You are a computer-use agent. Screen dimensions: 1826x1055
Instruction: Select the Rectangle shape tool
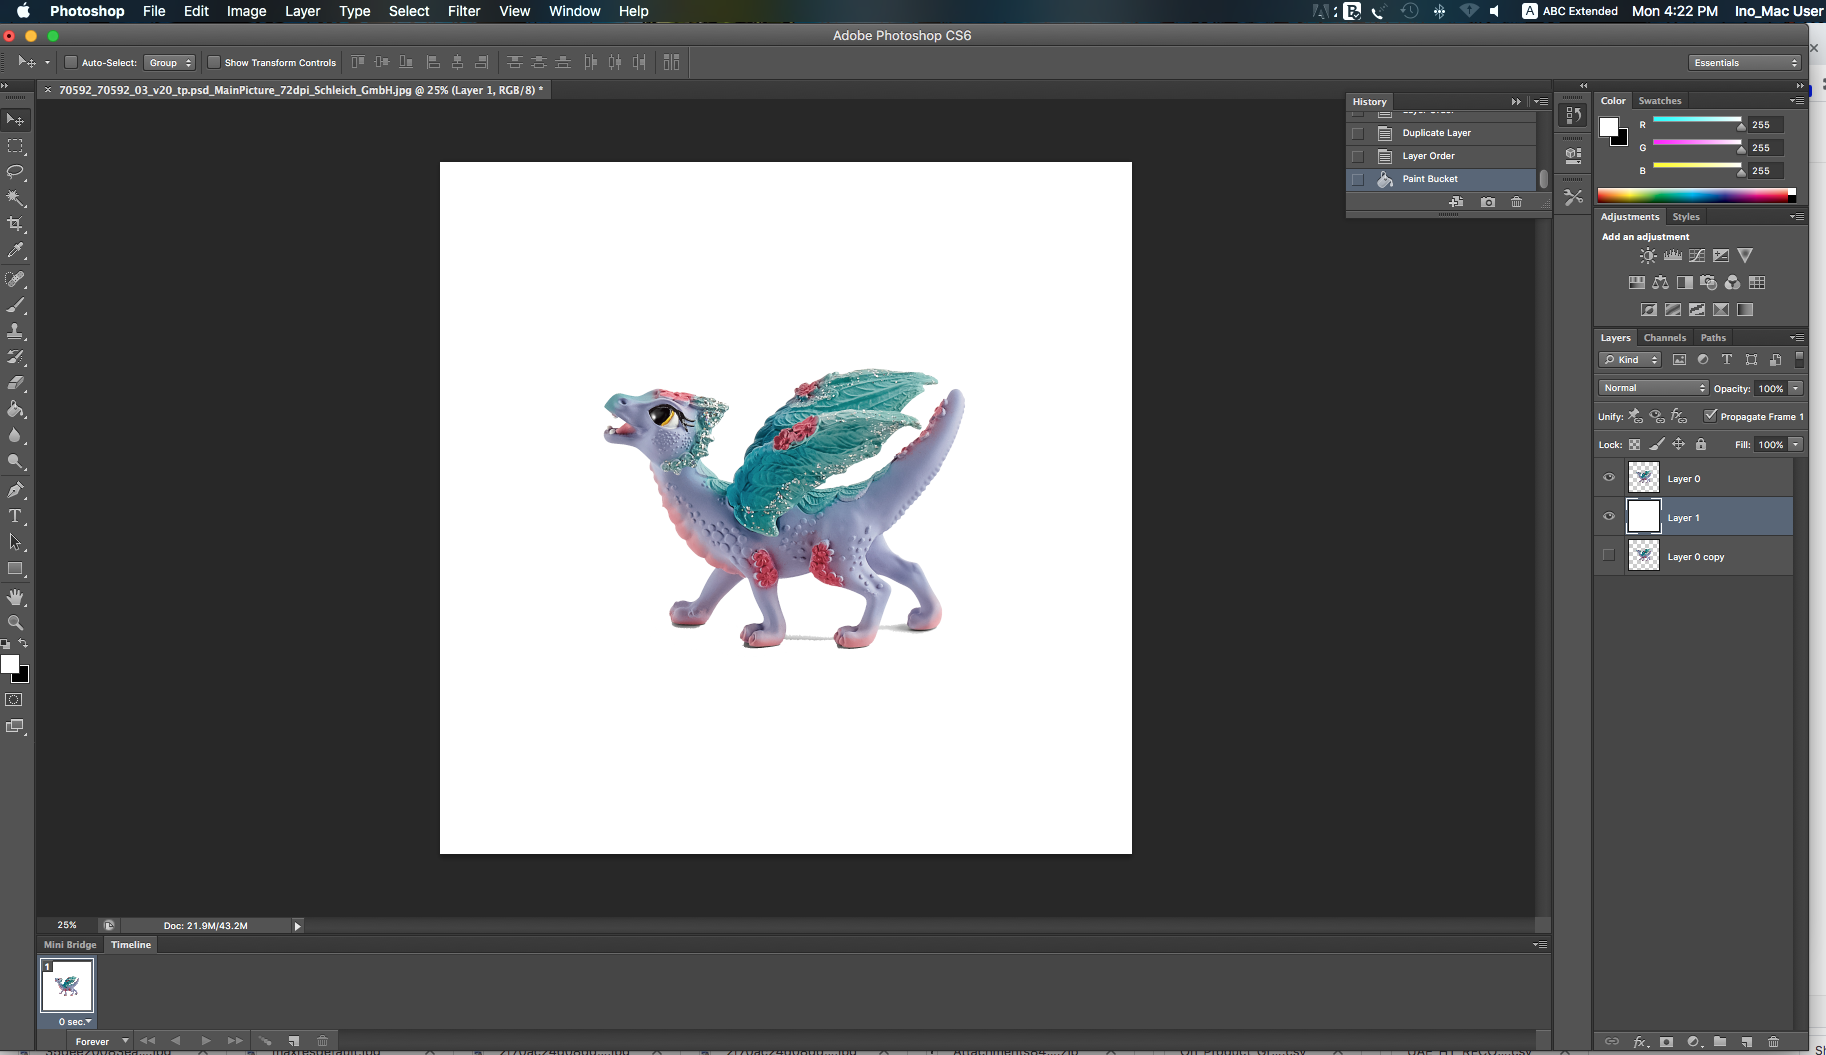[x=15, y=568]
